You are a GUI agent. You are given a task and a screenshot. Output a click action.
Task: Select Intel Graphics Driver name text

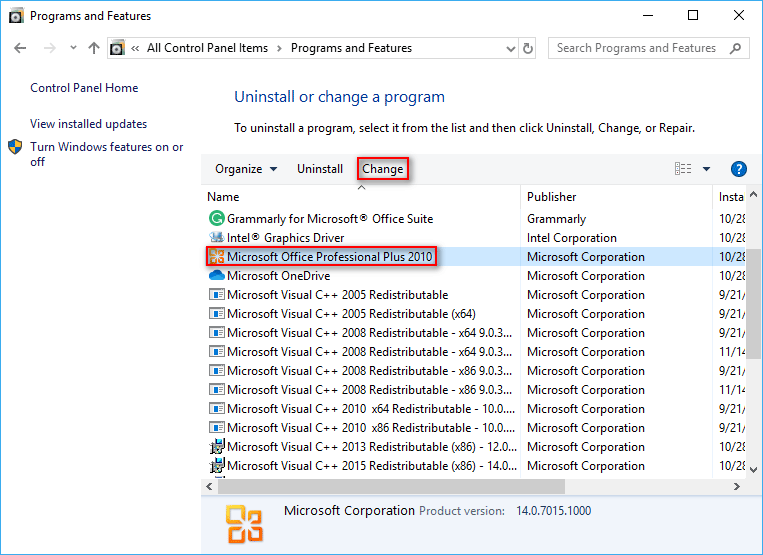[286, 238]
